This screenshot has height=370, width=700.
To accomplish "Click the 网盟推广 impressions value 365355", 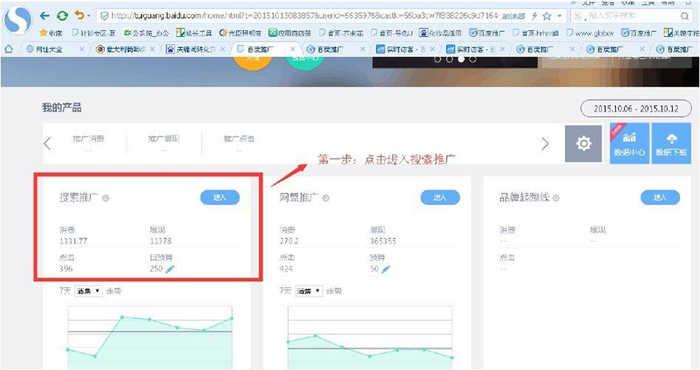I will click(383, 241).
